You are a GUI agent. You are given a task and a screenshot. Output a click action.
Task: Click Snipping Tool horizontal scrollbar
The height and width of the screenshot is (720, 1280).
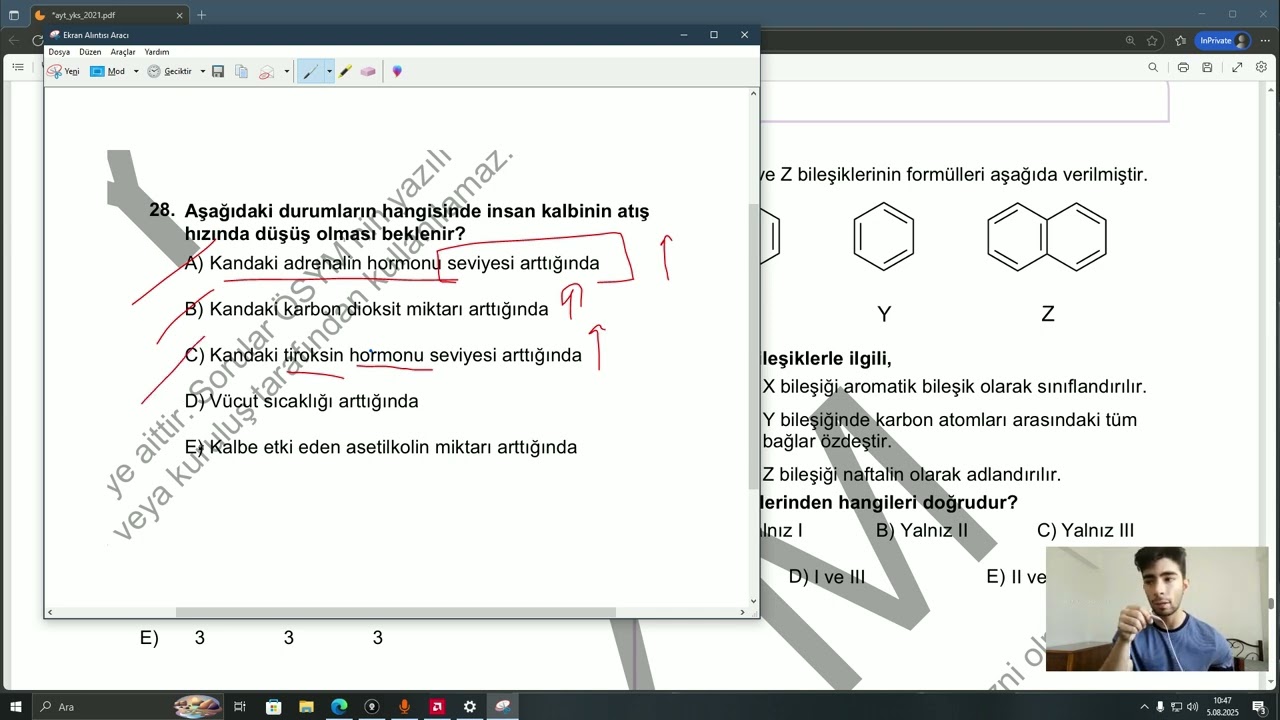pyautogui.click(x=396, y=612)
